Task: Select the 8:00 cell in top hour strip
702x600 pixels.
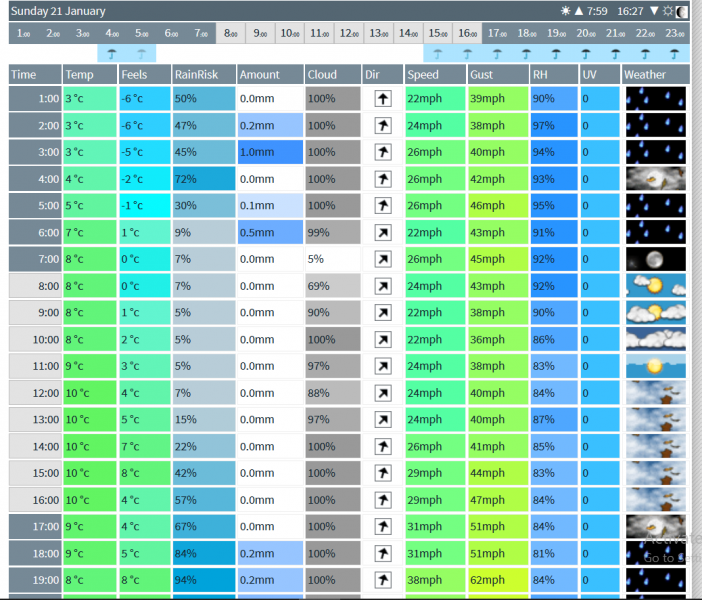Action: (230, 33)
